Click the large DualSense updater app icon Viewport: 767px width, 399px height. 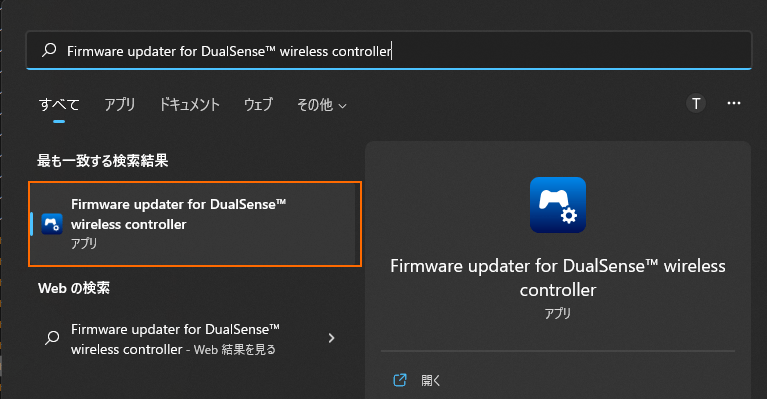558,205
